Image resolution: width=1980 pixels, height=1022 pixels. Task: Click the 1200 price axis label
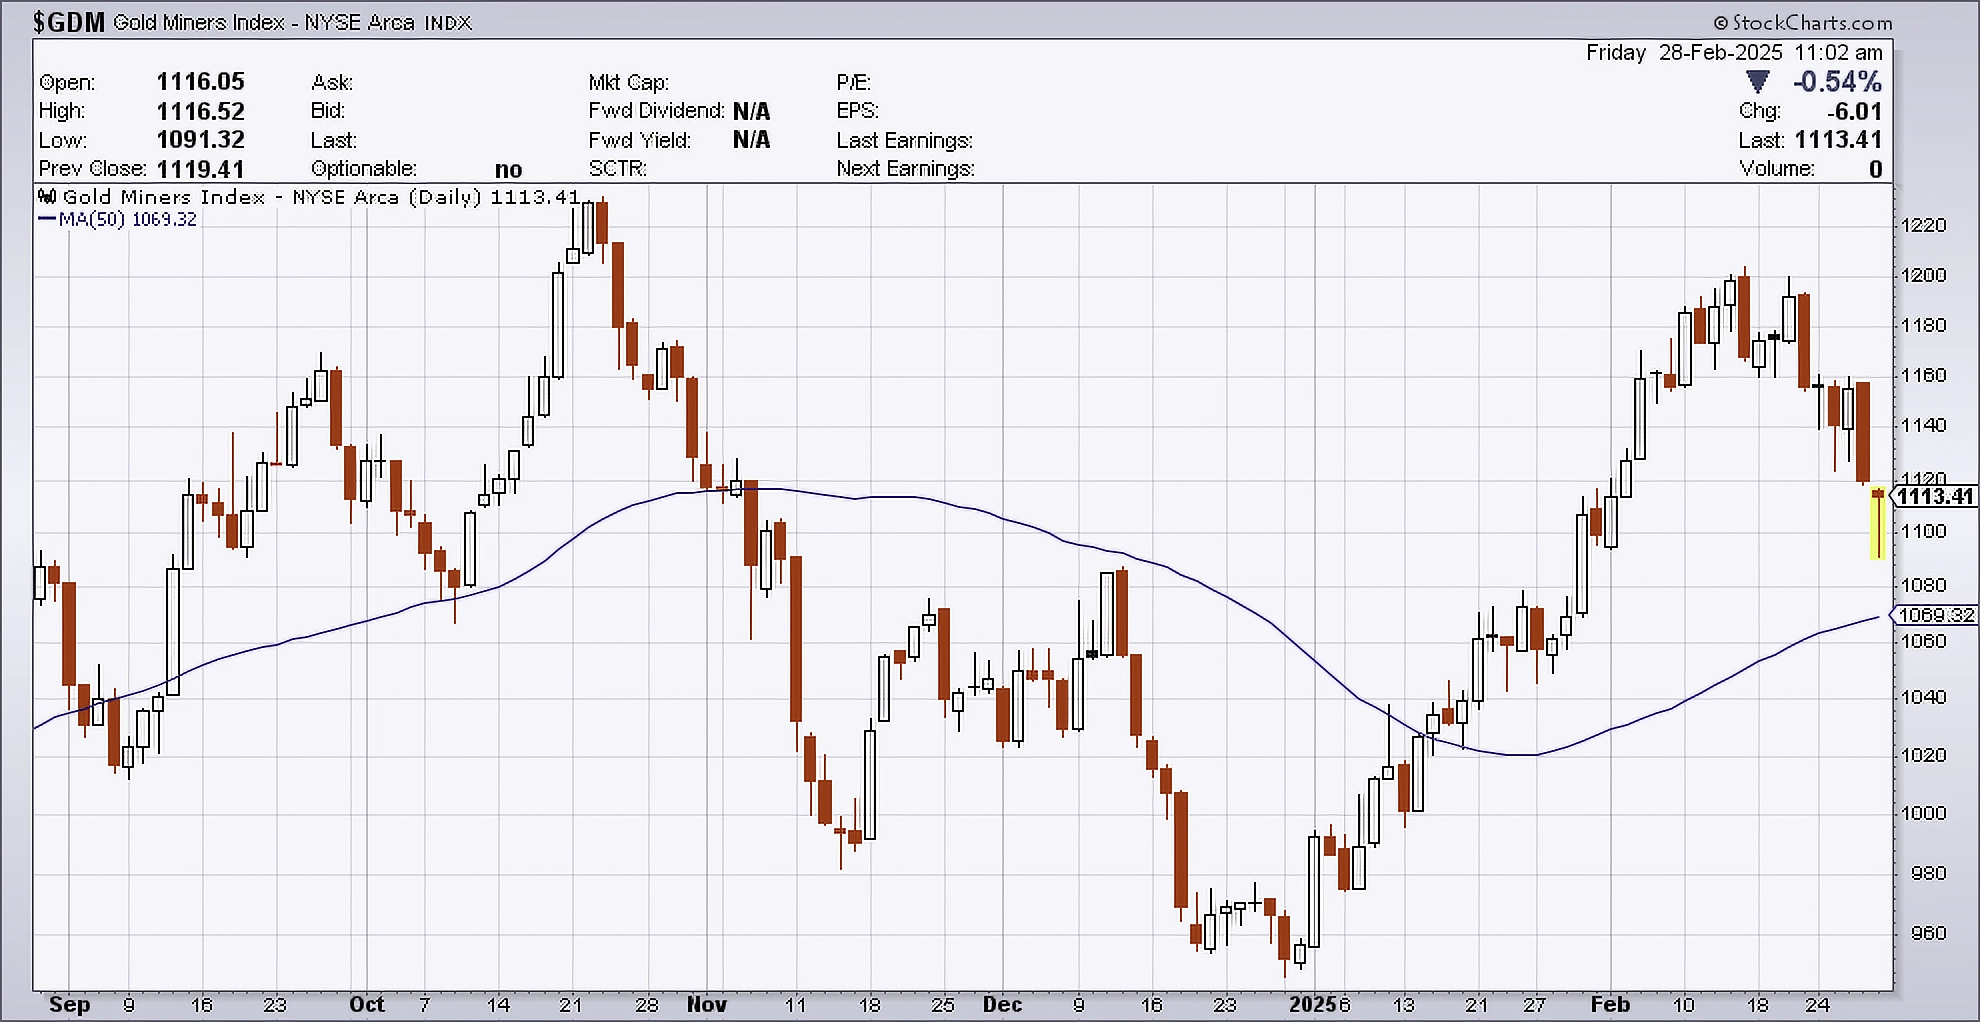point(1923,275)
